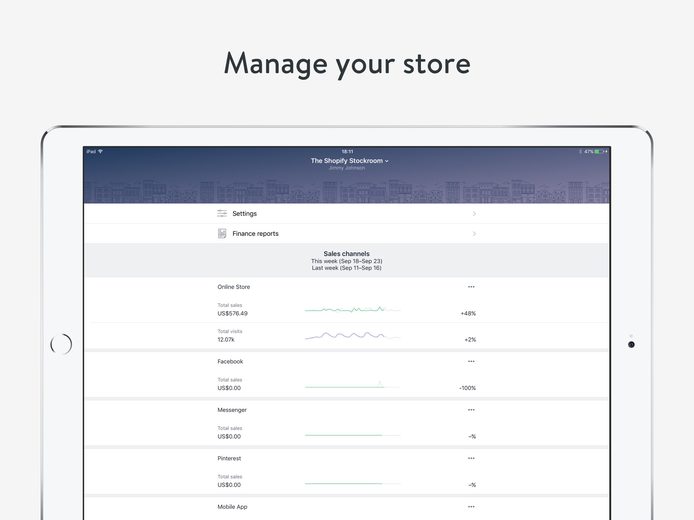Open The Shopify Stockroom store switcher dropdown
The image size is (694, 520).
[349, 161]
